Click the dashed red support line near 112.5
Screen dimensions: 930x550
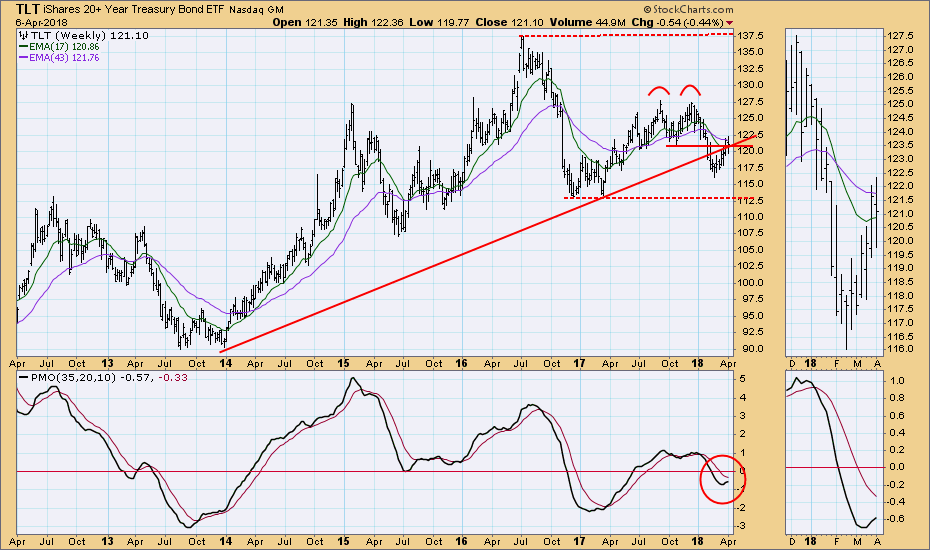[640, 198]
